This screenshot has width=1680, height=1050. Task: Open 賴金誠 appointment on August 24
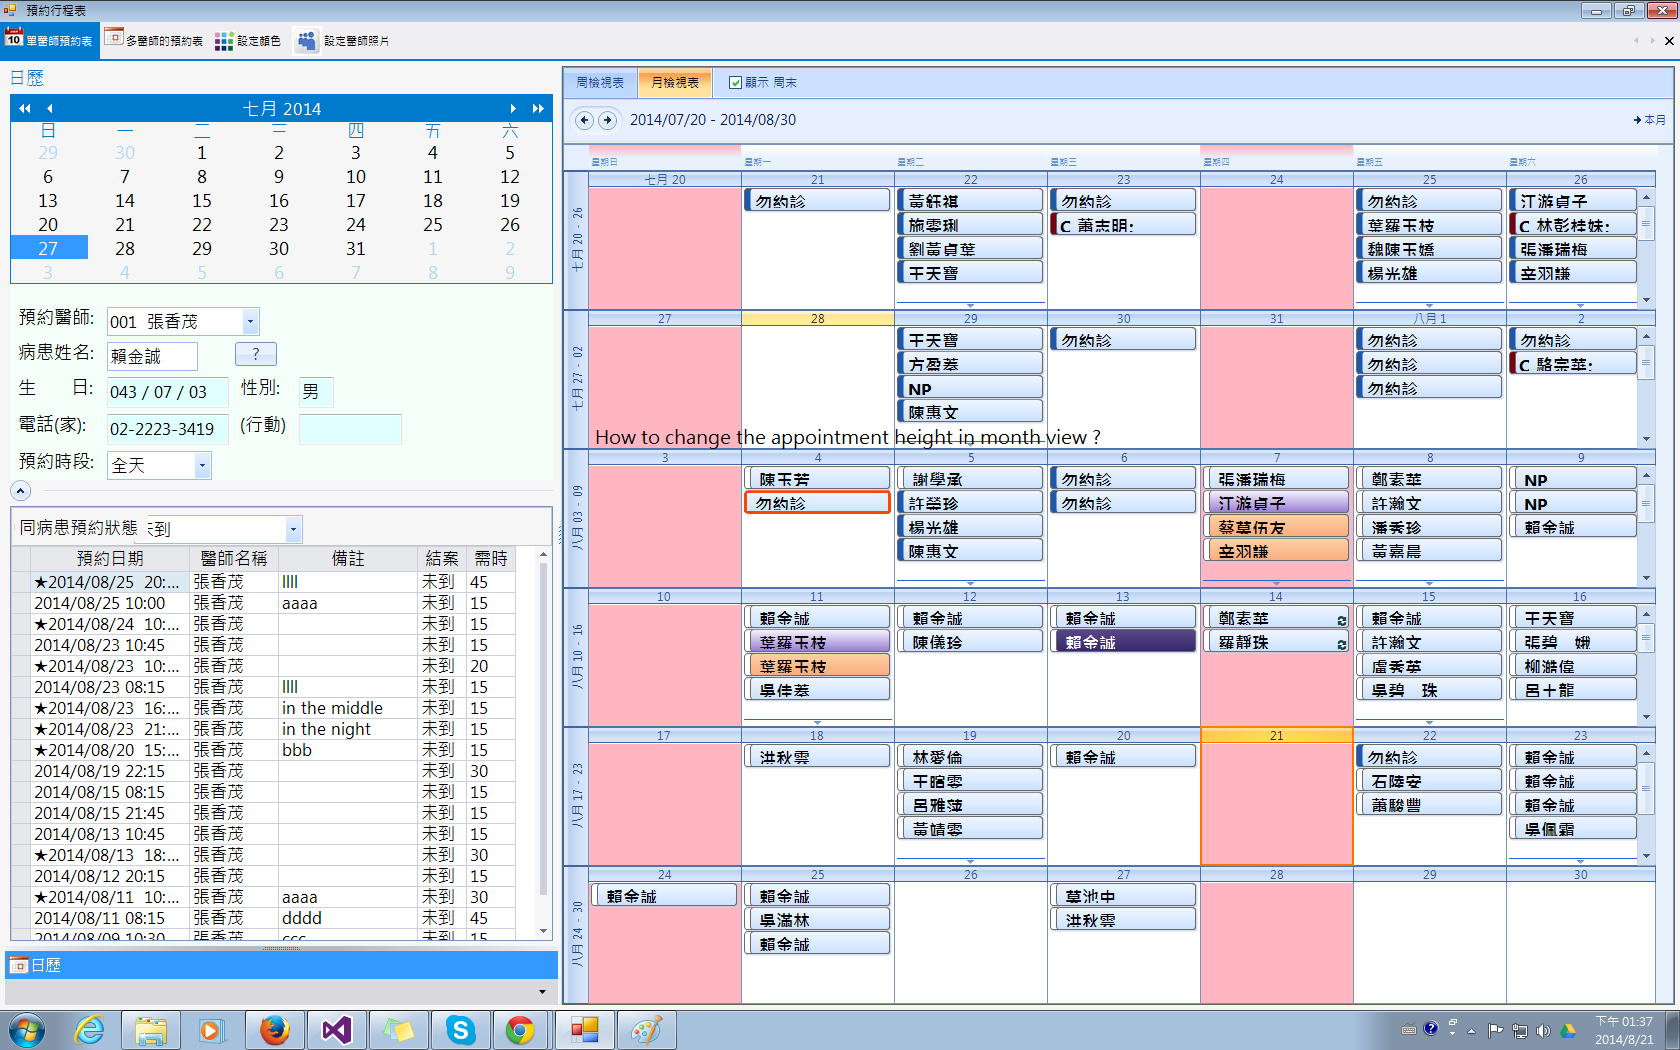pos(664,896)
